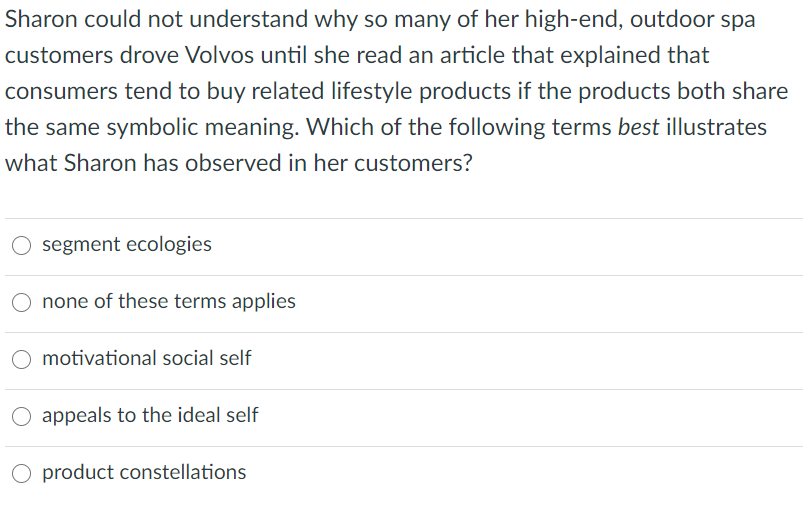Click the phrase 'symbolic meaning' in the question
The height and width of the screenshot is (508, 803).
point(203,127)
